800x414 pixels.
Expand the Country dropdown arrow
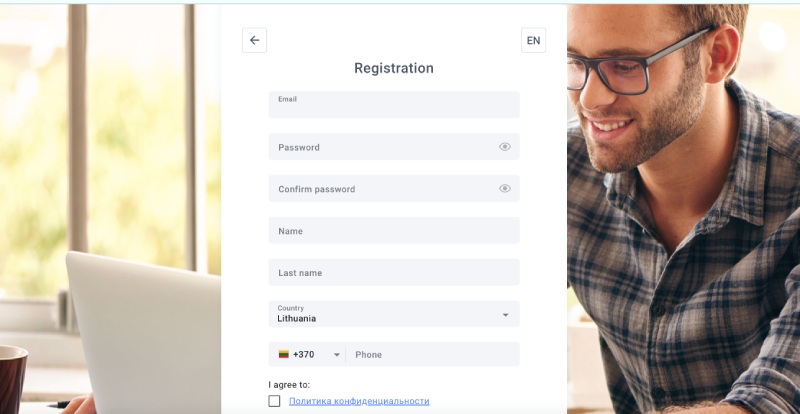pos(505,315)
